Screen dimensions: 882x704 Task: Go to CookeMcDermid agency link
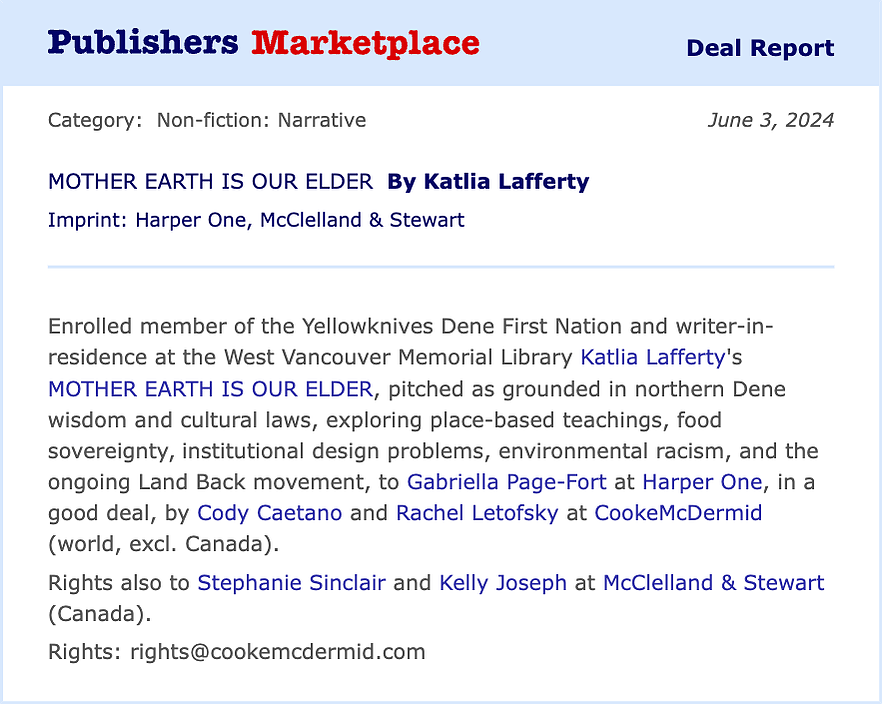[x=678, y=513]
